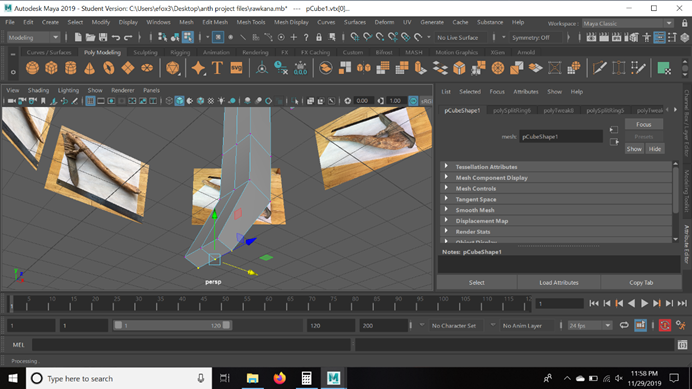Create a polygon torus from shelf
The width and height of the screenshot is (692, 389).
tap(109, 68)
